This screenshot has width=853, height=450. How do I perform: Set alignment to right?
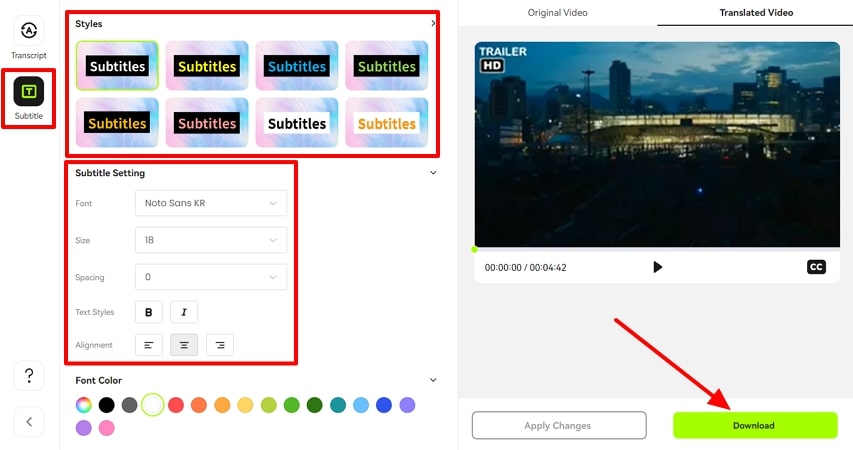coord(220,345)
